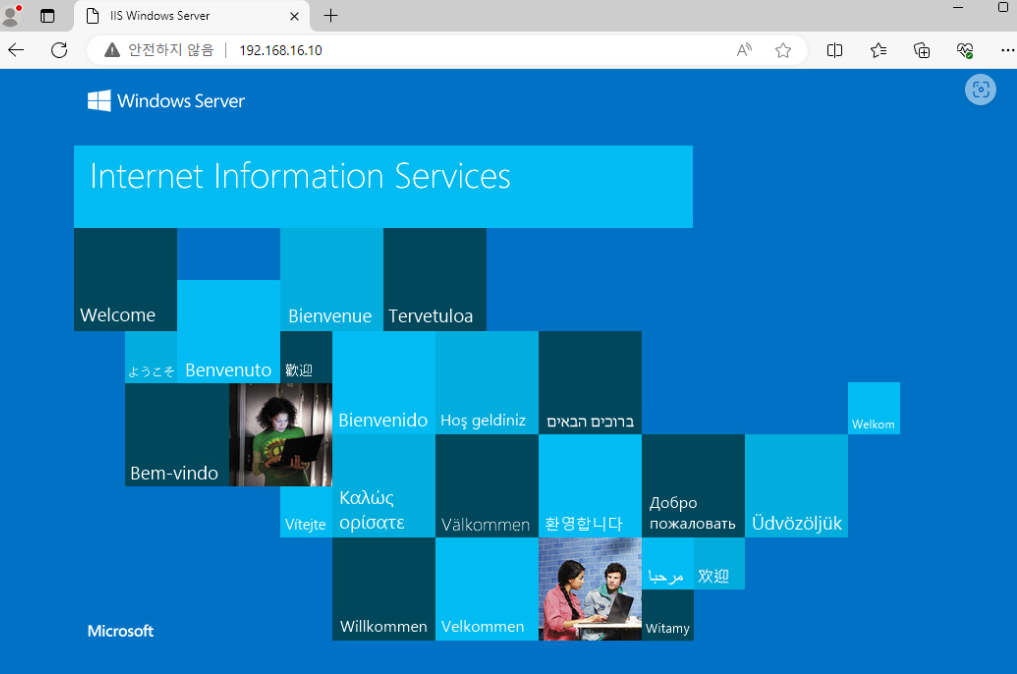Select the IIS Windows Server tab
1017x674 pixels.
click(x=192, y=16)
